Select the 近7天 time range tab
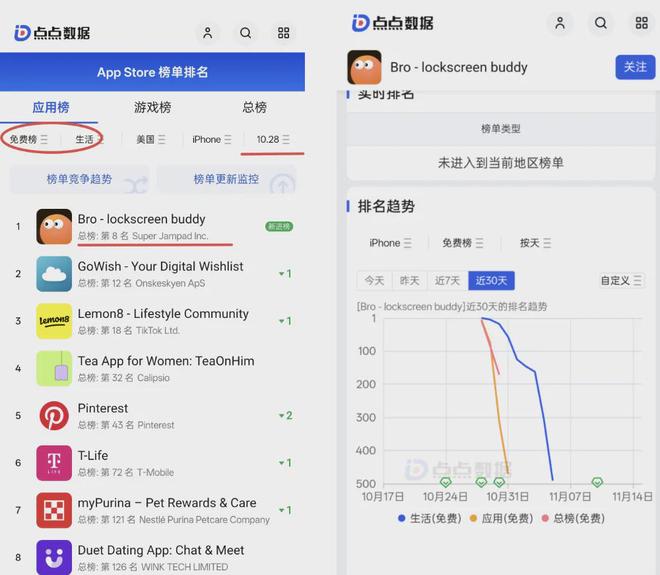This screenshot has height=575, width=660. click(x=447, y=280)
